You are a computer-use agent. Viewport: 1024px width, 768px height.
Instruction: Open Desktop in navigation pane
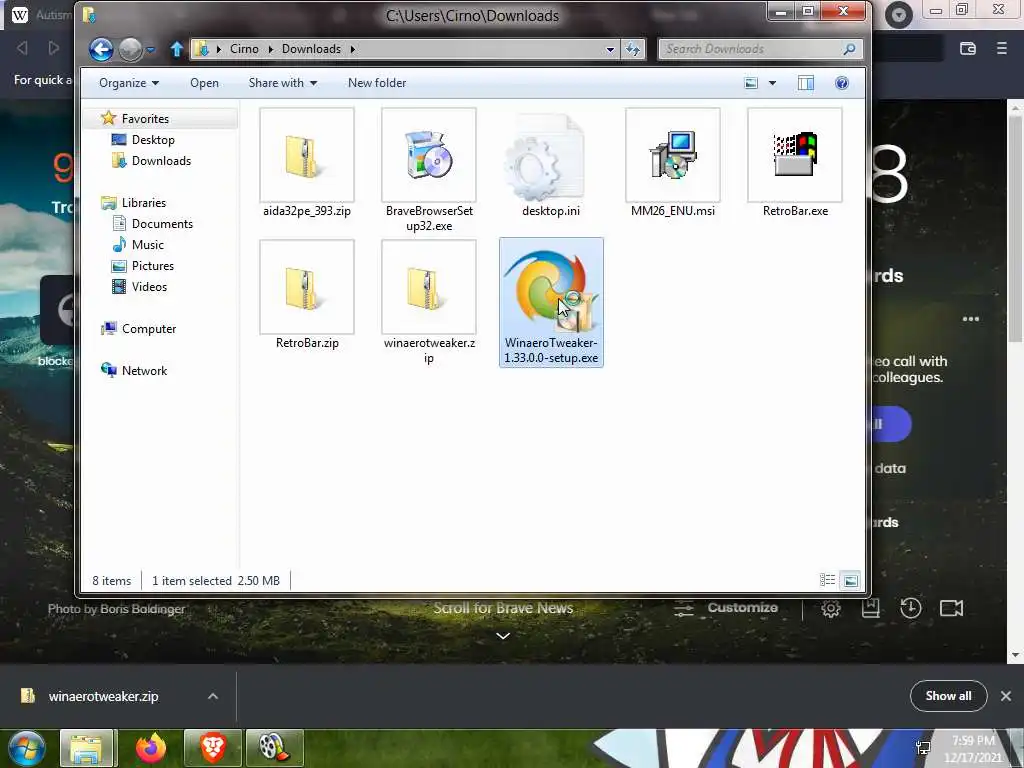[153, 140]
